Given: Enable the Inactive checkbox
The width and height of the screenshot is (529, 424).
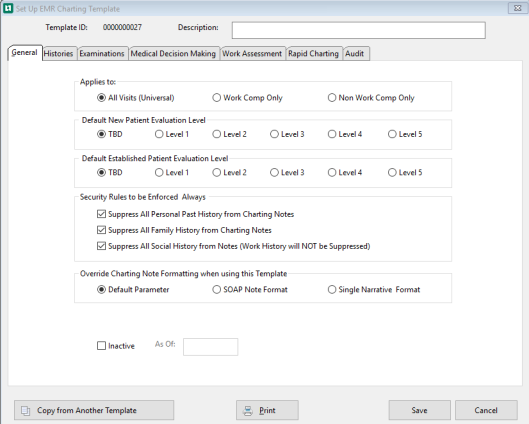Looking at the screenshot, I should click(101, 346).
